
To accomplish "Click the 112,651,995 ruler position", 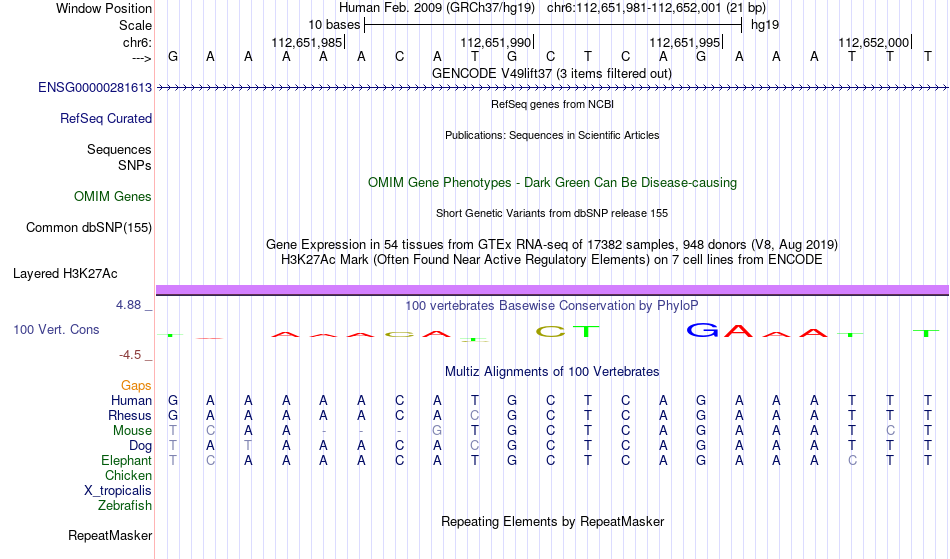I will point(685,42).
